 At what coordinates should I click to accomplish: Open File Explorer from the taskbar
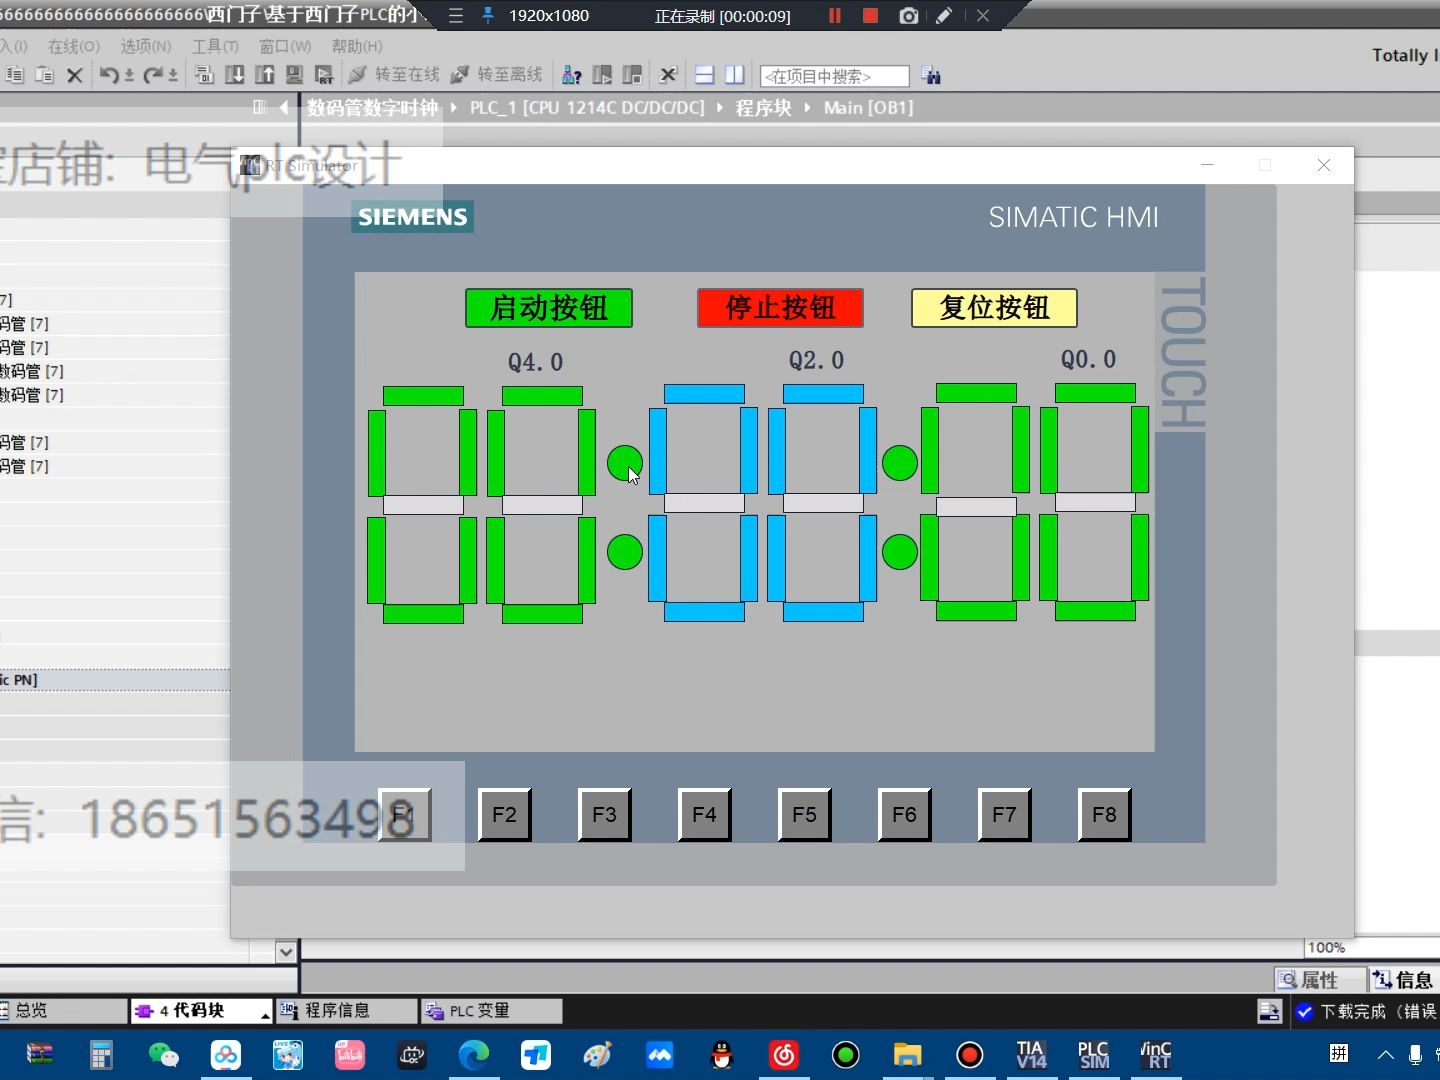point(907,1055)
